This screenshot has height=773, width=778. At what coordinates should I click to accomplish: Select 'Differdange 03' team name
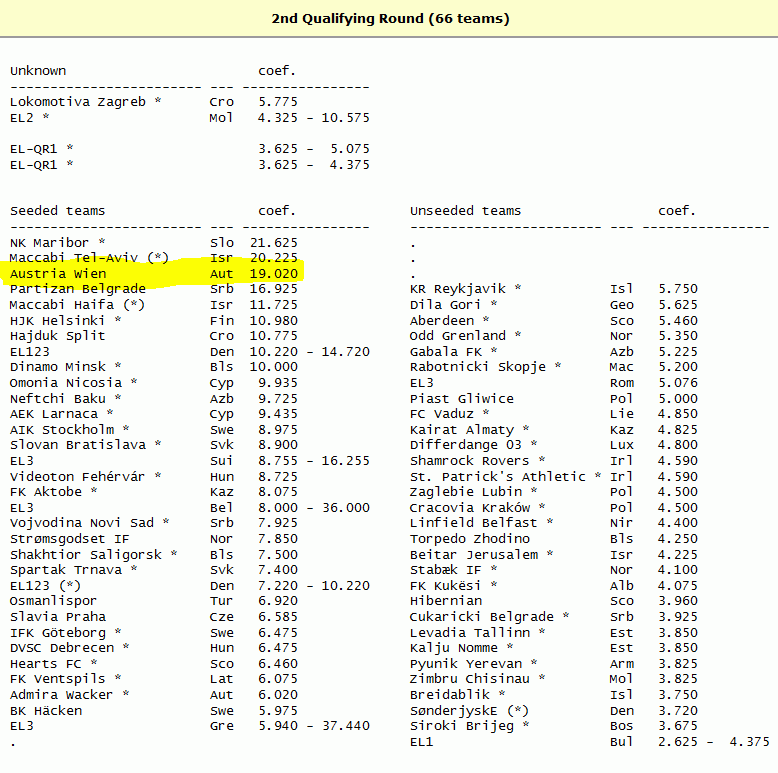(466, 445)
